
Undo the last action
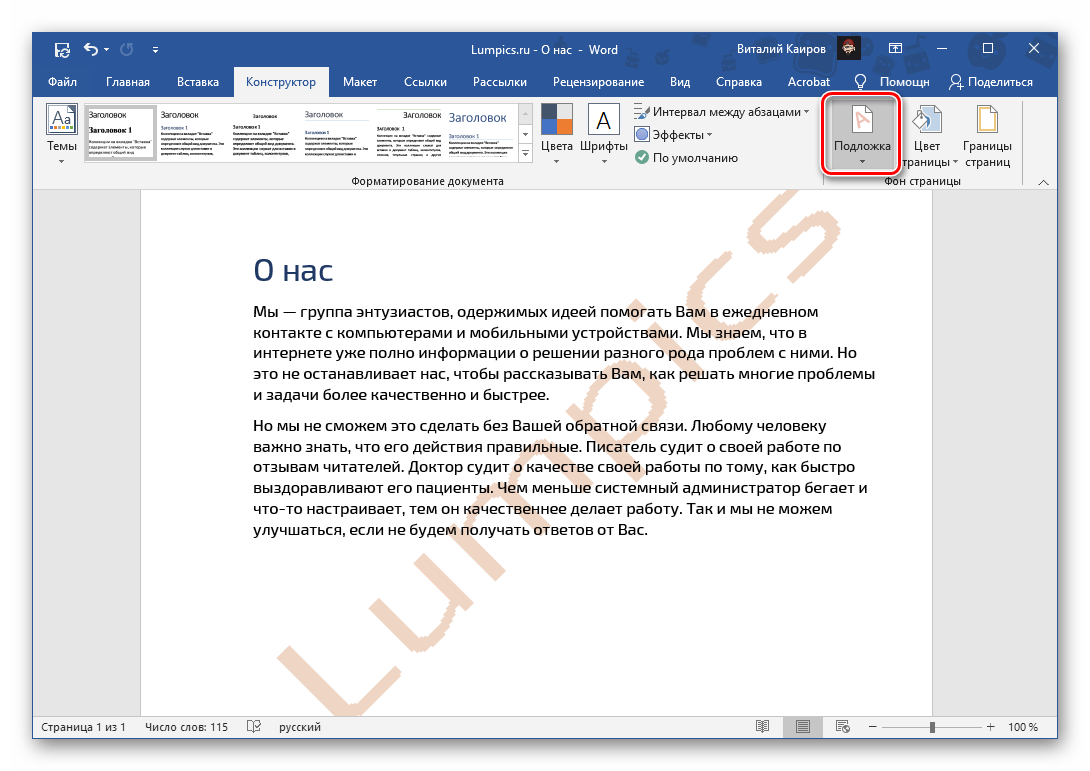(91, 49)
